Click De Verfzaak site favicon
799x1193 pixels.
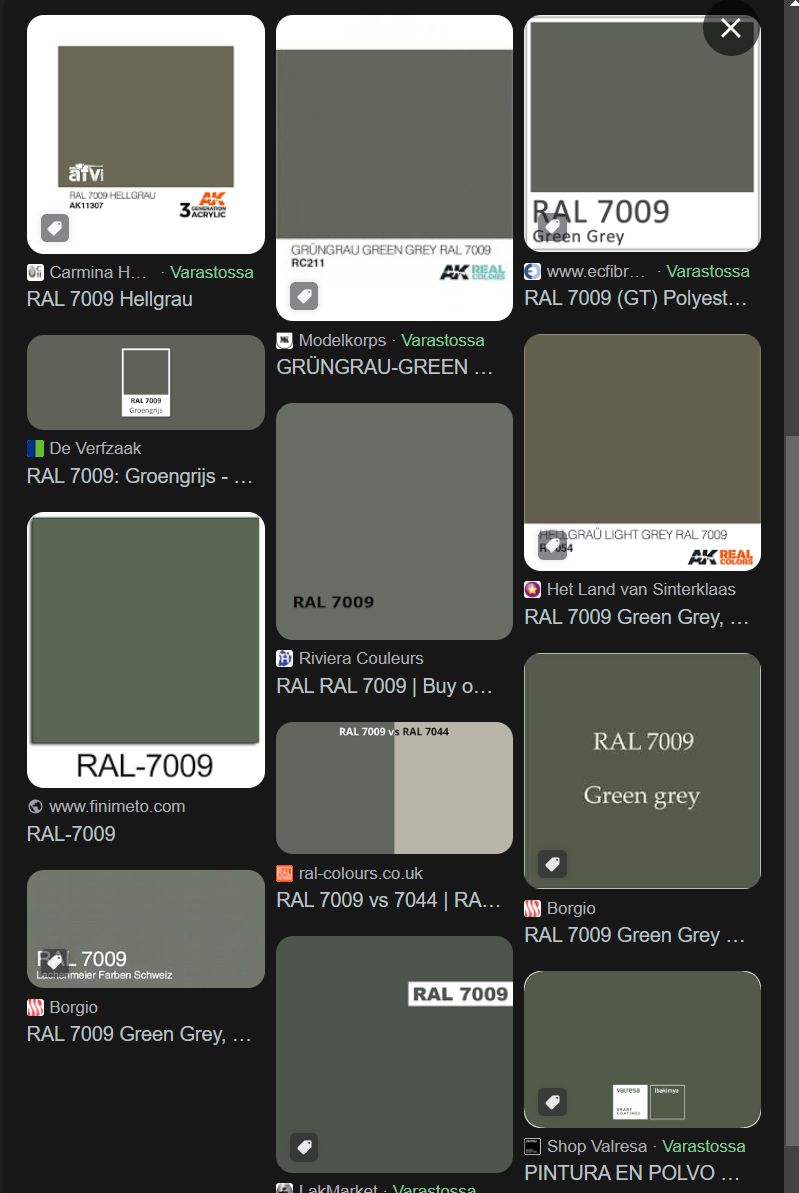pyautogui.click(x=35, y=448)
